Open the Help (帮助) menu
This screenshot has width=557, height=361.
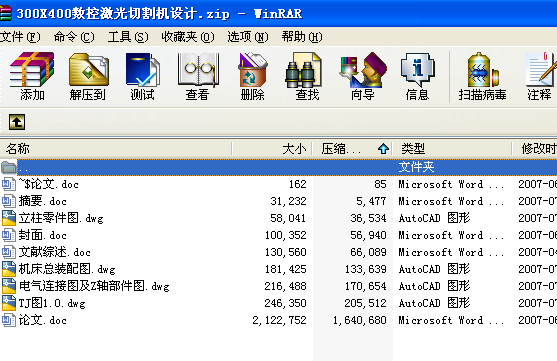pyautogui.click(x=302, y=37)
